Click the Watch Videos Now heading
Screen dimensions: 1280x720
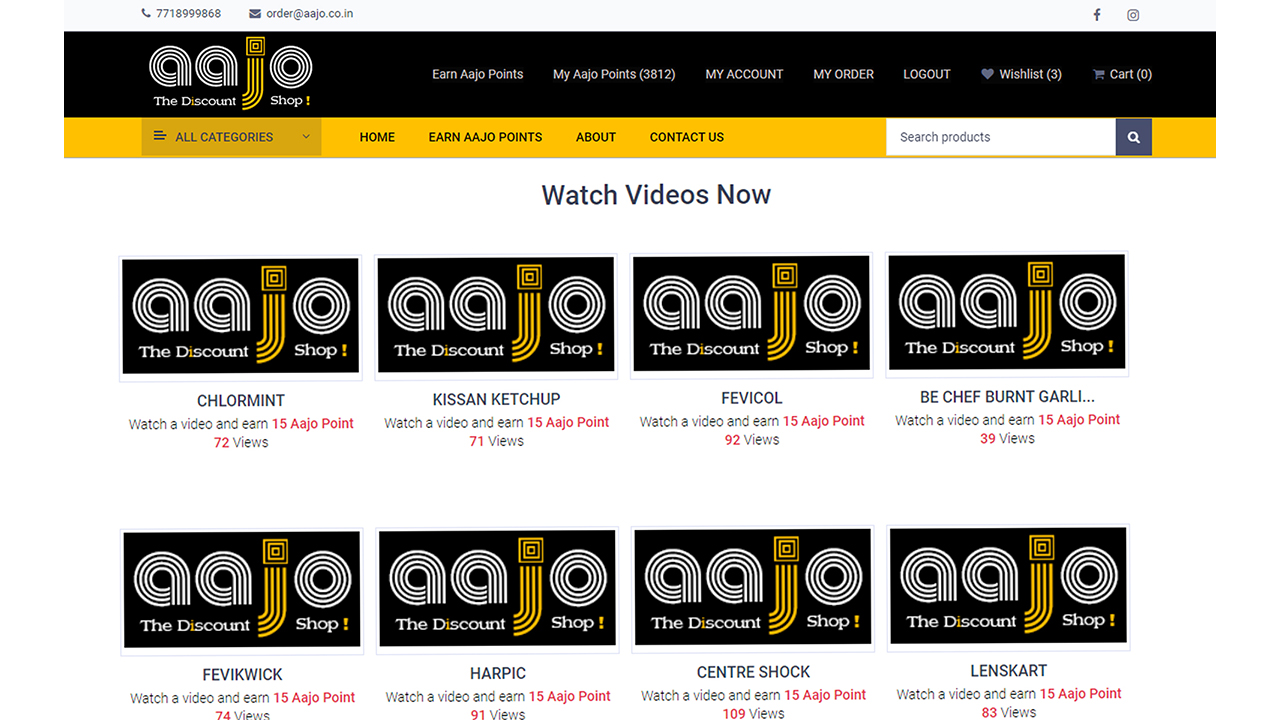[x=656, y=195]
